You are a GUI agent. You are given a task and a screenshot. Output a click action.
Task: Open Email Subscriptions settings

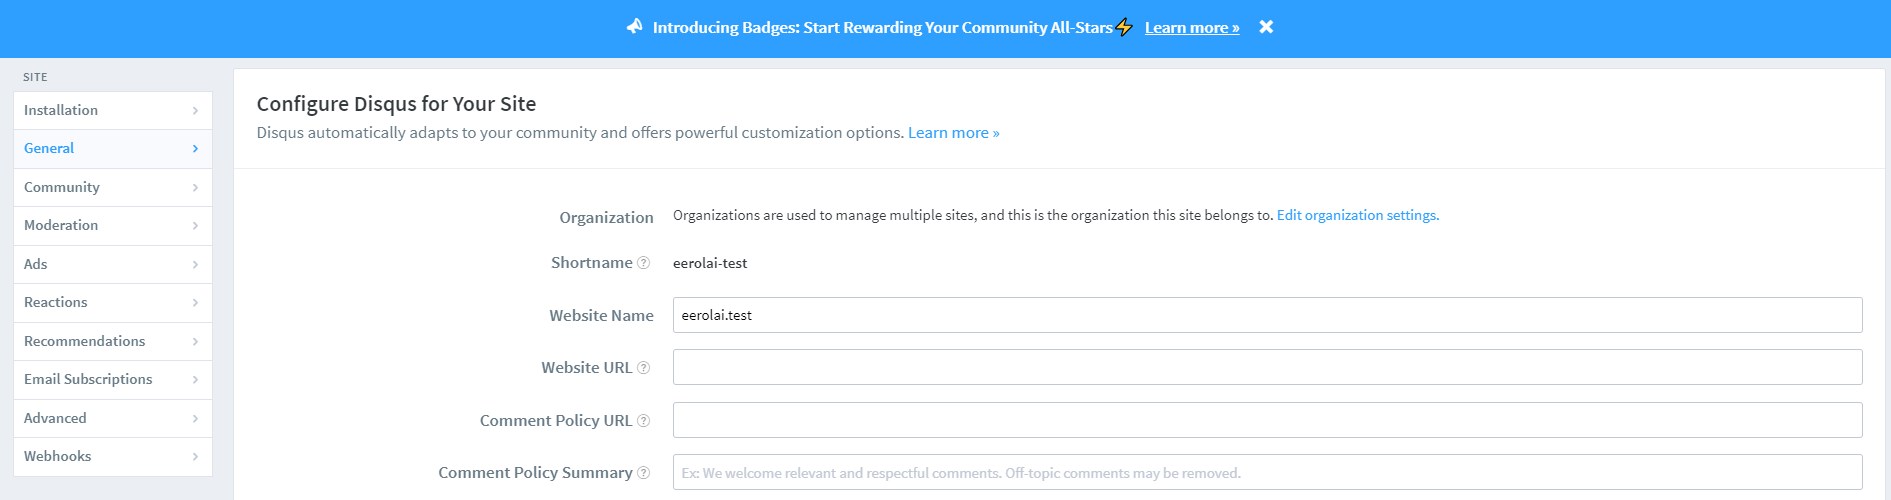point(113,379)
